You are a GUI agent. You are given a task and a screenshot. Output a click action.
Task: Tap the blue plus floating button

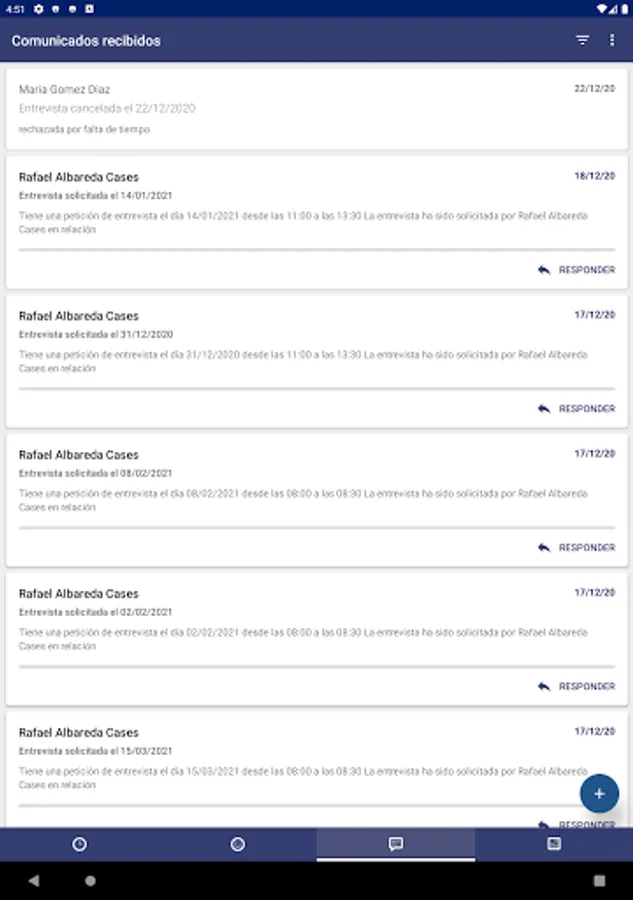pyautogui.click(x=599, y=794)
